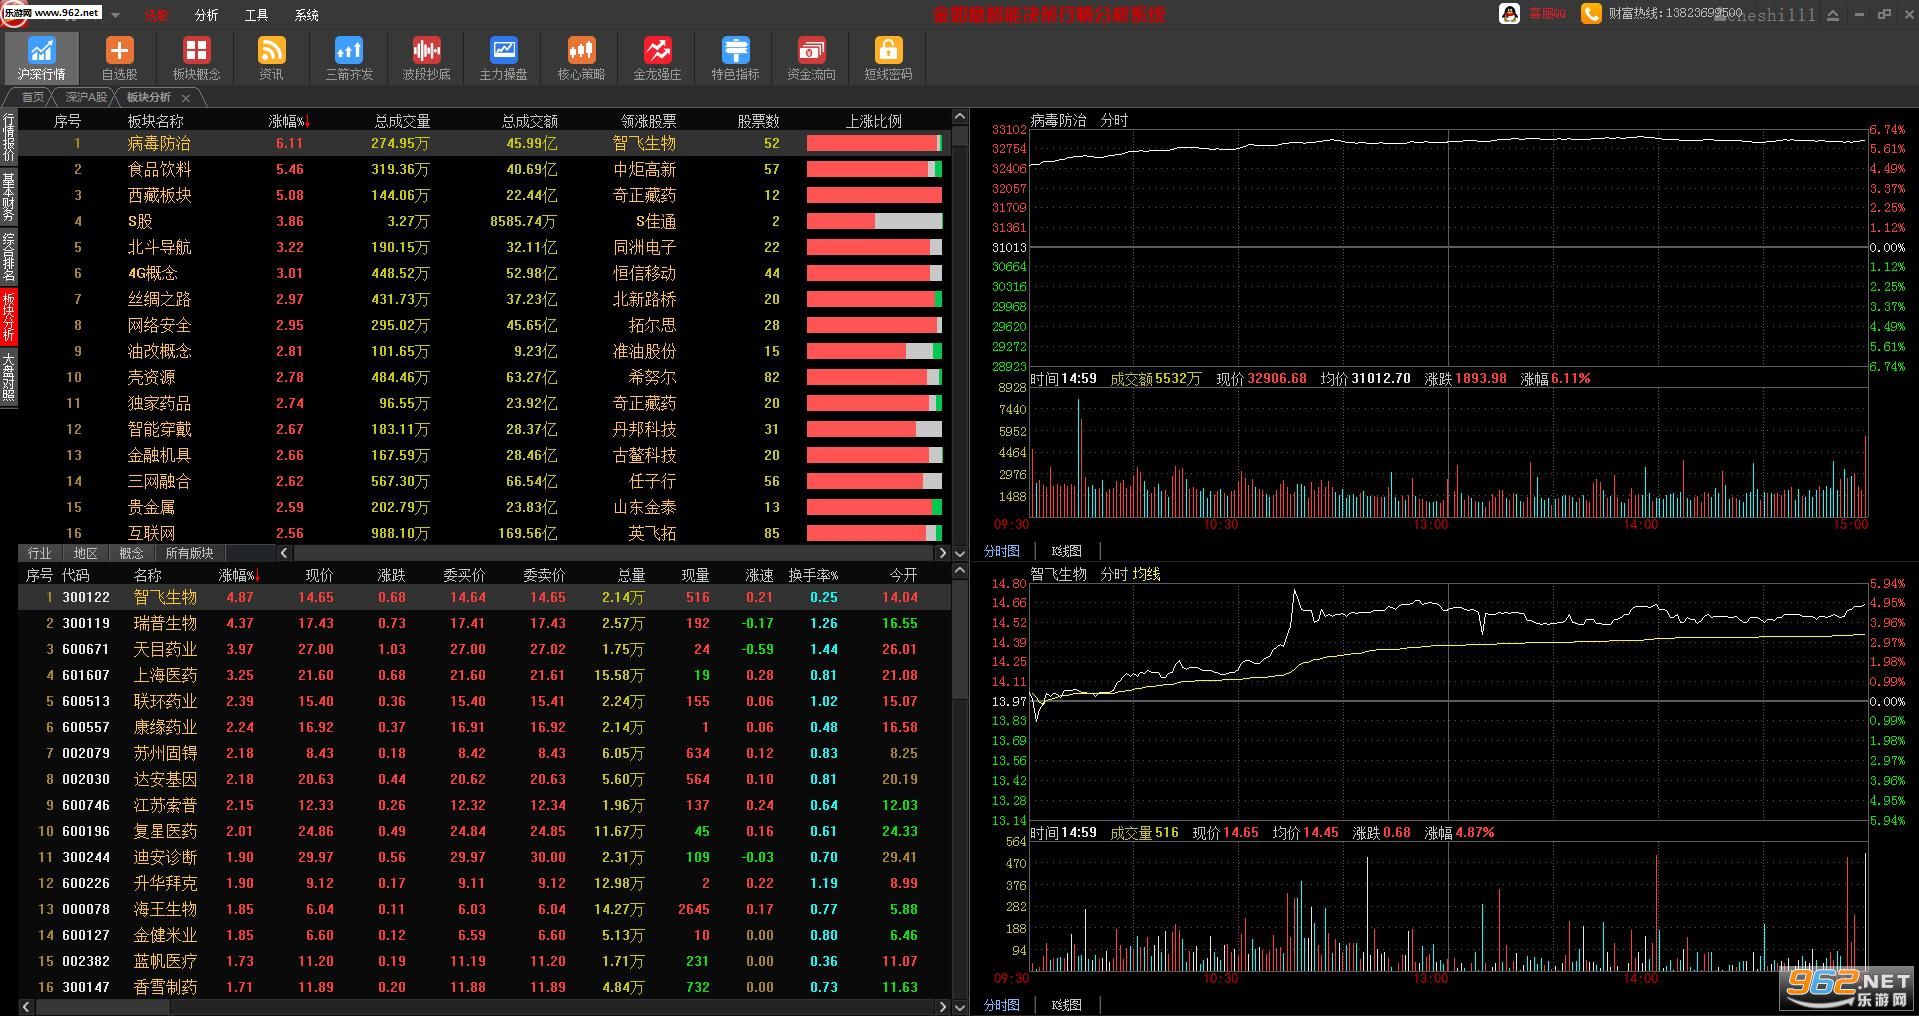The width and height of the screenshot is (1919, 1016).
Task: Switch to the 所有板块 filter tab
Action: coord(190,553)
